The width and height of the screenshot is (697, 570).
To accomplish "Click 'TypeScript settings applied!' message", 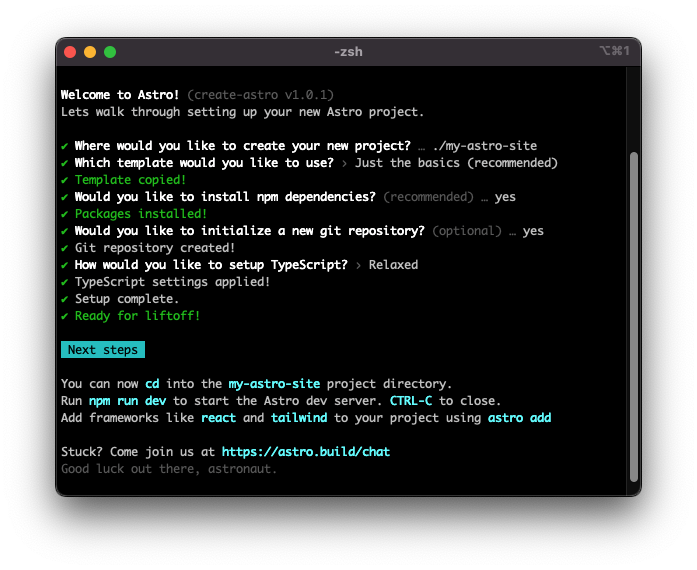I will (172, 282).
